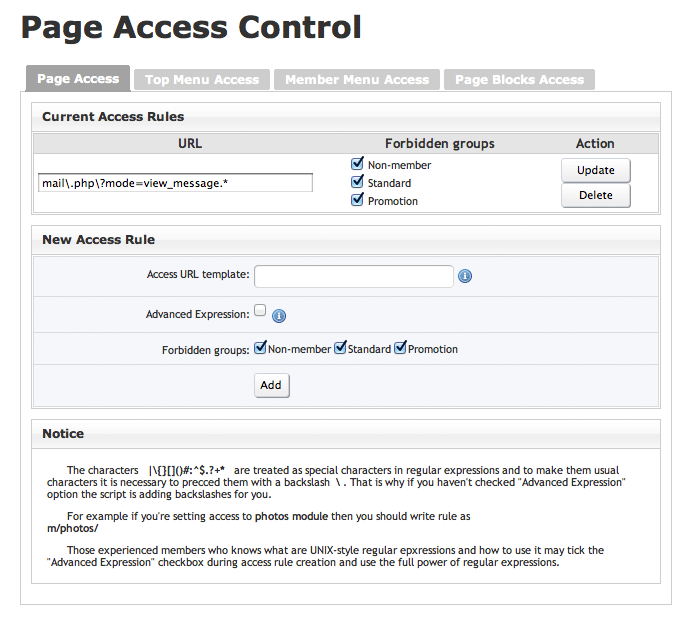Toggle Promotion in New Access Rule
Screen dimensions: 689x621
[400, 348]
